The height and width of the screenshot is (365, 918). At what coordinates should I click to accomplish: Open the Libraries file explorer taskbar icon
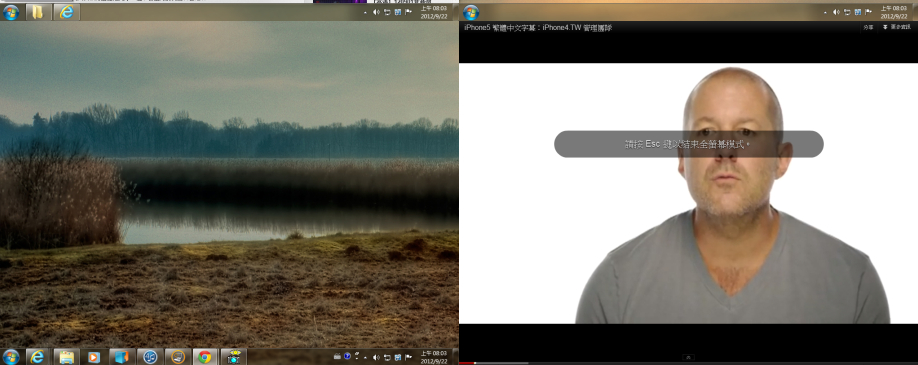(x=66, y=356)
